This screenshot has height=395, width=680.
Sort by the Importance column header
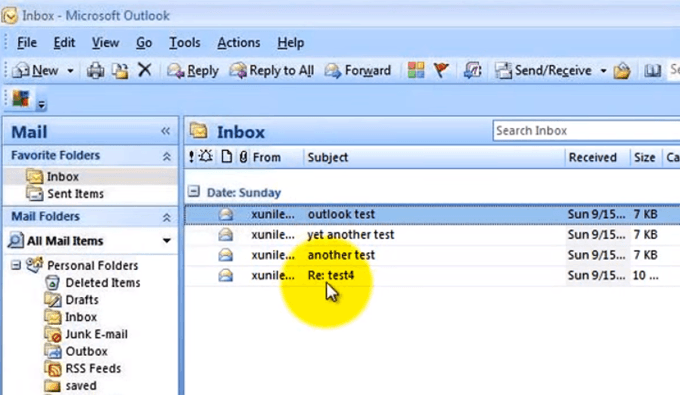191,157
